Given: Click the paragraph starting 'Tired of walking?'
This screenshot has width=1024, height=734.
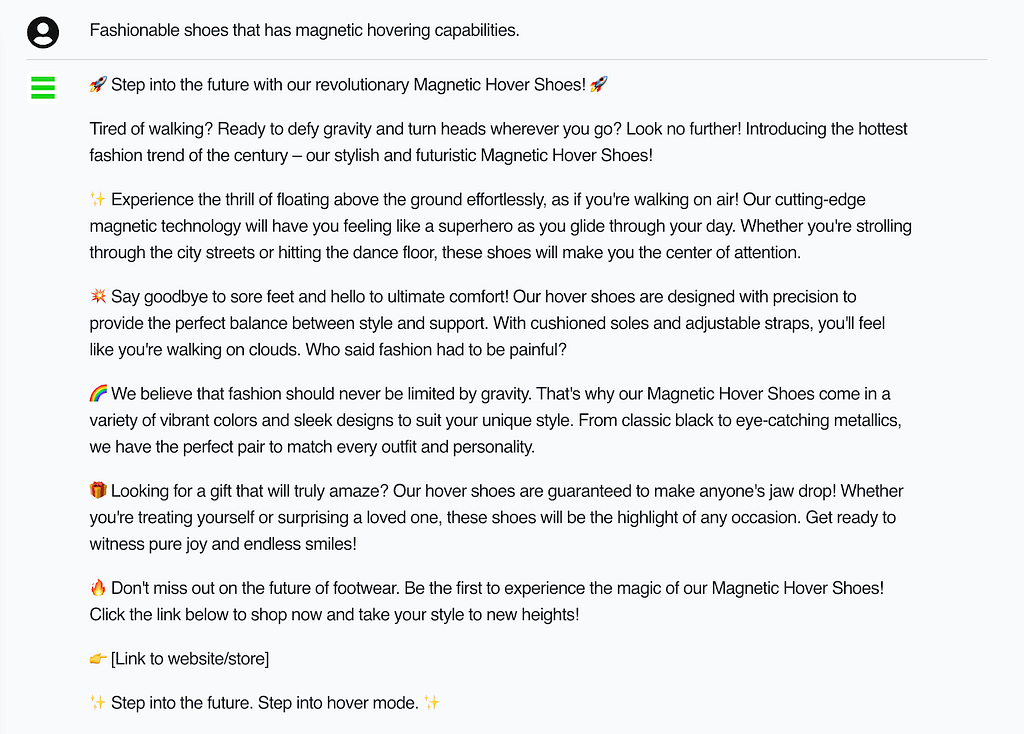Looking at the screenshot, I should tap(498, 142).
